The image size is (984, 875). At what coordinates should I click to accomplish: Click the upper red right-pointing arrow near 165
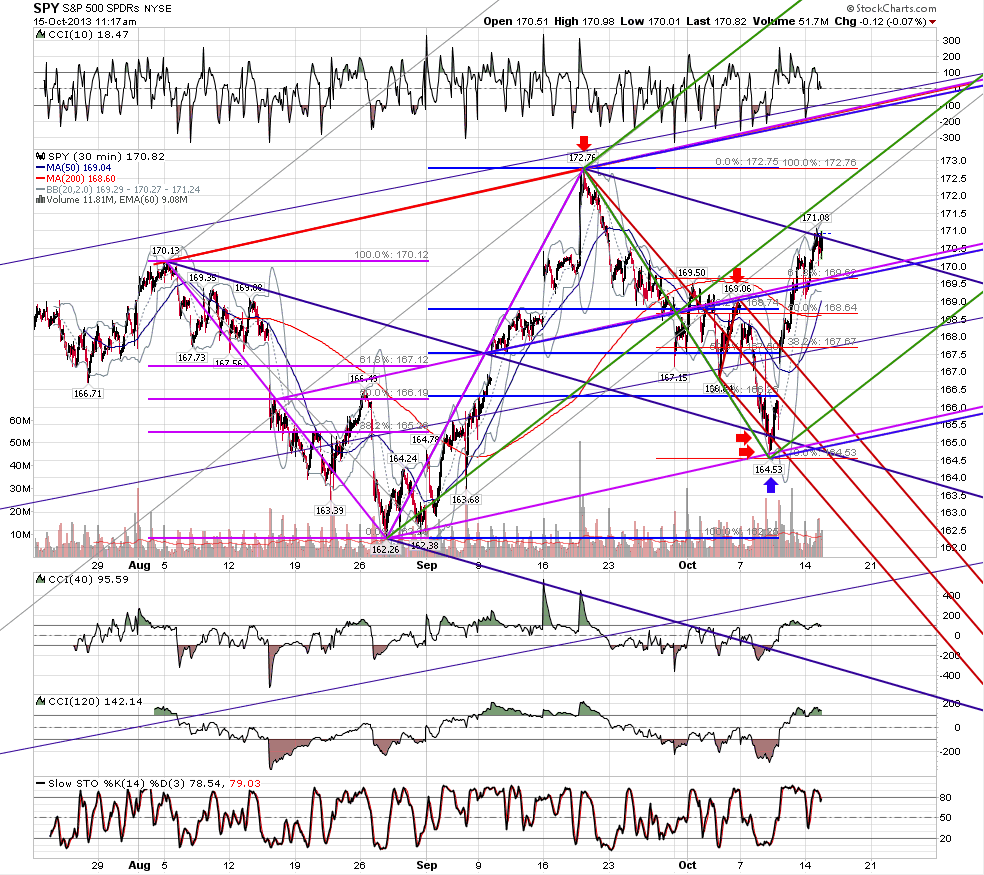pos(744,438)
